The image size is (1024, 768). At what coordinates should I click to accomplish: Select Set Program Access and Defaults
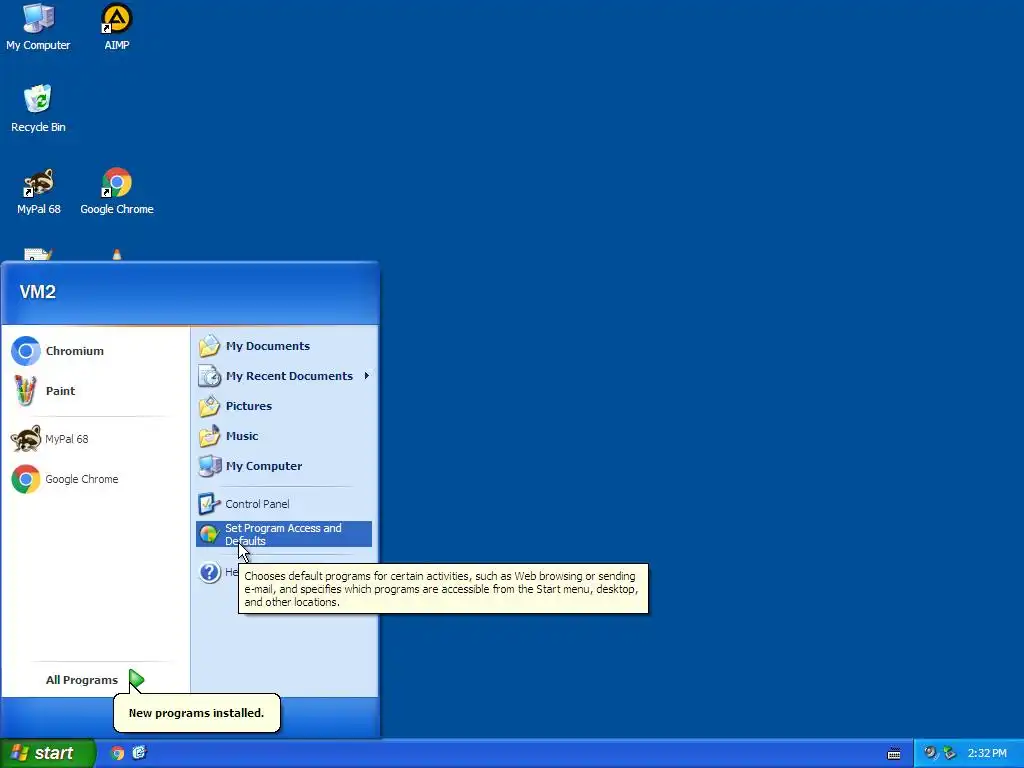point(284,534)
